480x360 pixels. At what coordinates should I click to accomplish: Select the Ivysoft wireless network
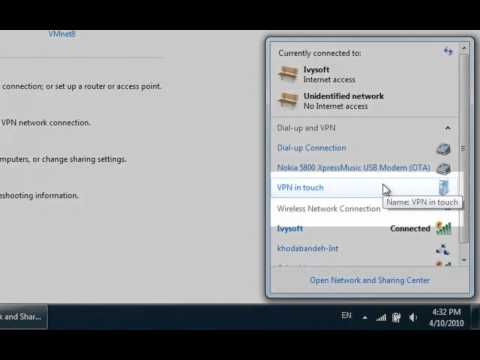tap(365, 228)
